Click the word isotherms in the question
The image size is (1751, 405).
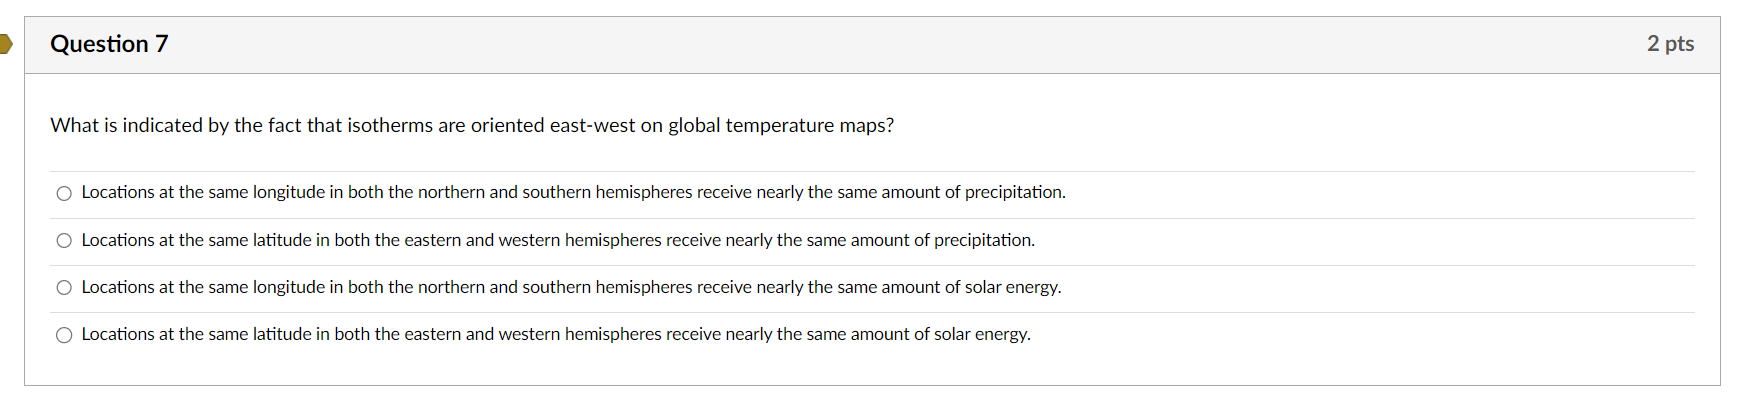pos(390,125)
